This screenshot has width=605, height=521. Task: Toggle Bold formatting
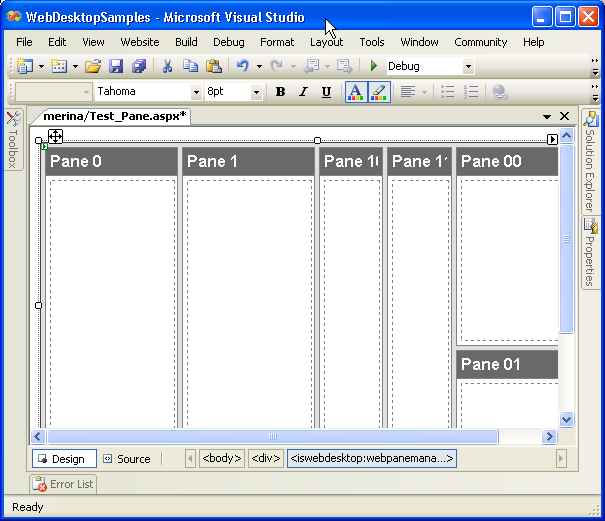tap(280, 92)
